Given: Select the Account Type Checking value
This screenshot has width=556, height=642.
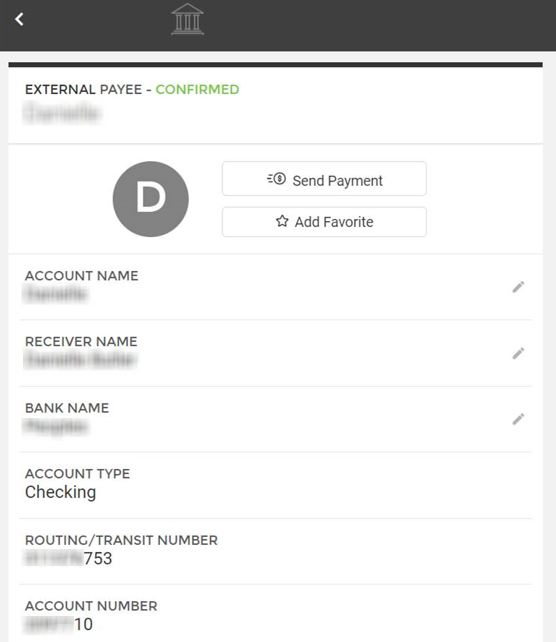Looking at the screenshot, I should [x=61, y=492].
